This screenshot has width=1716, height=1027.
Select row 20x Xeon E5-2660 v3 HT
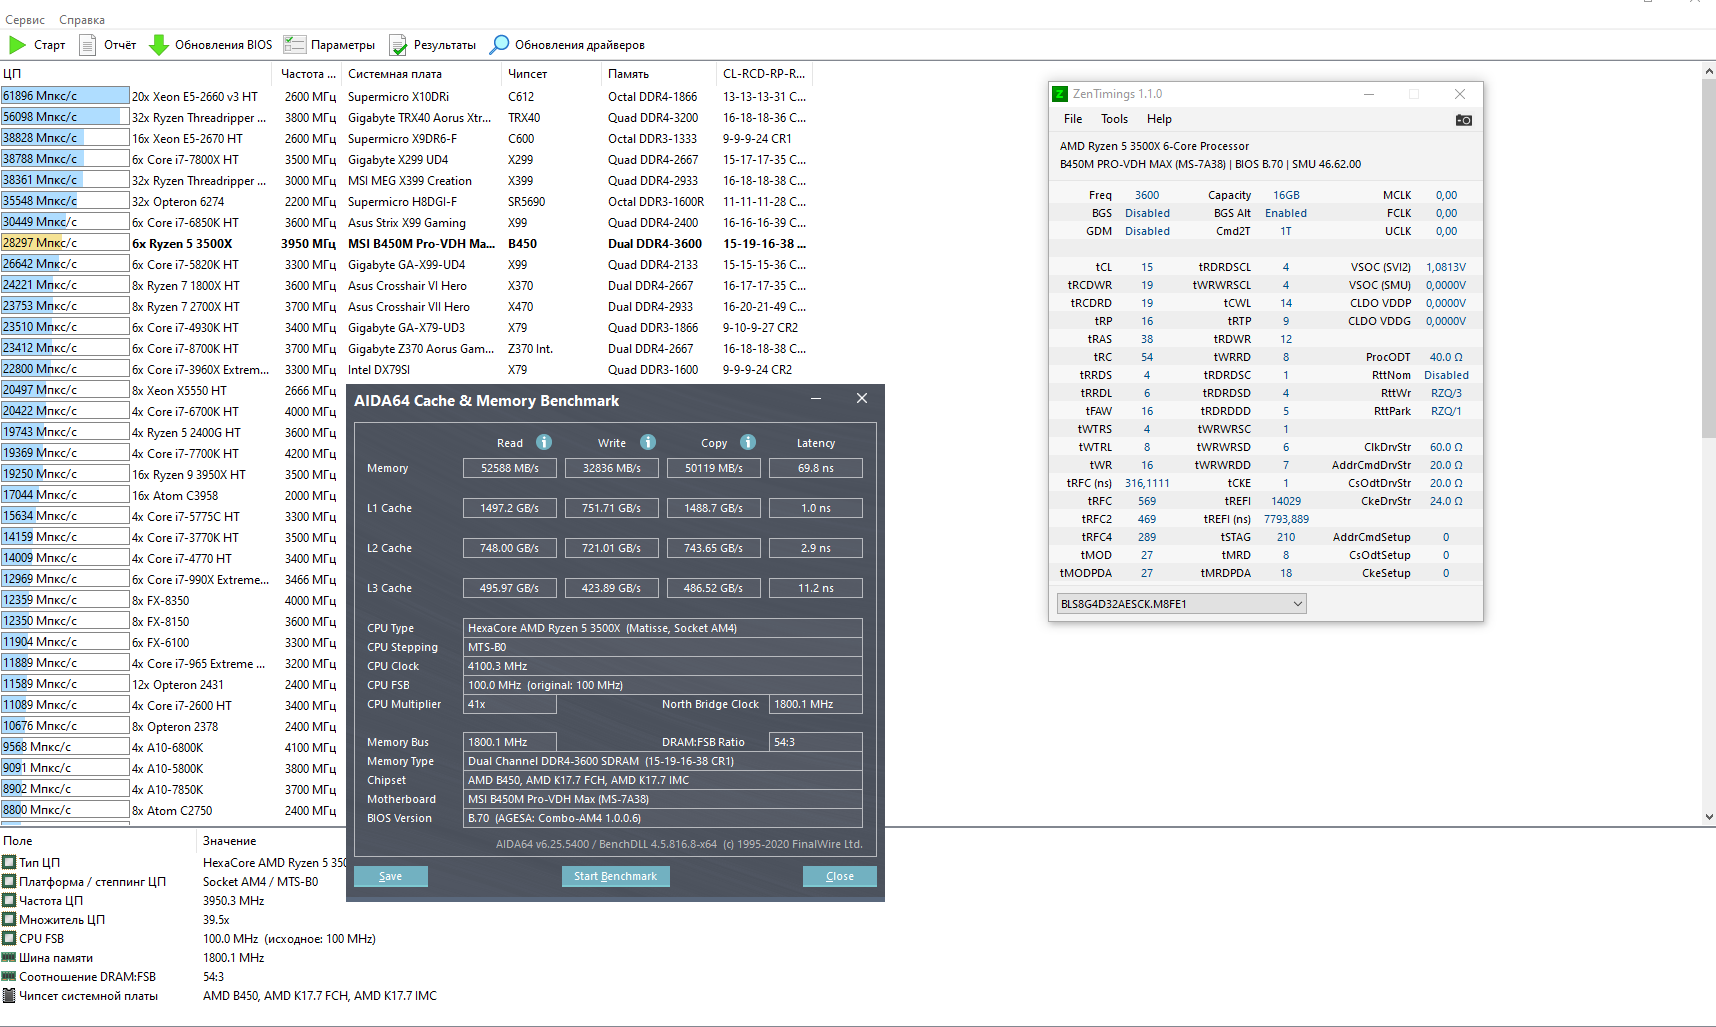coord(404,96)
